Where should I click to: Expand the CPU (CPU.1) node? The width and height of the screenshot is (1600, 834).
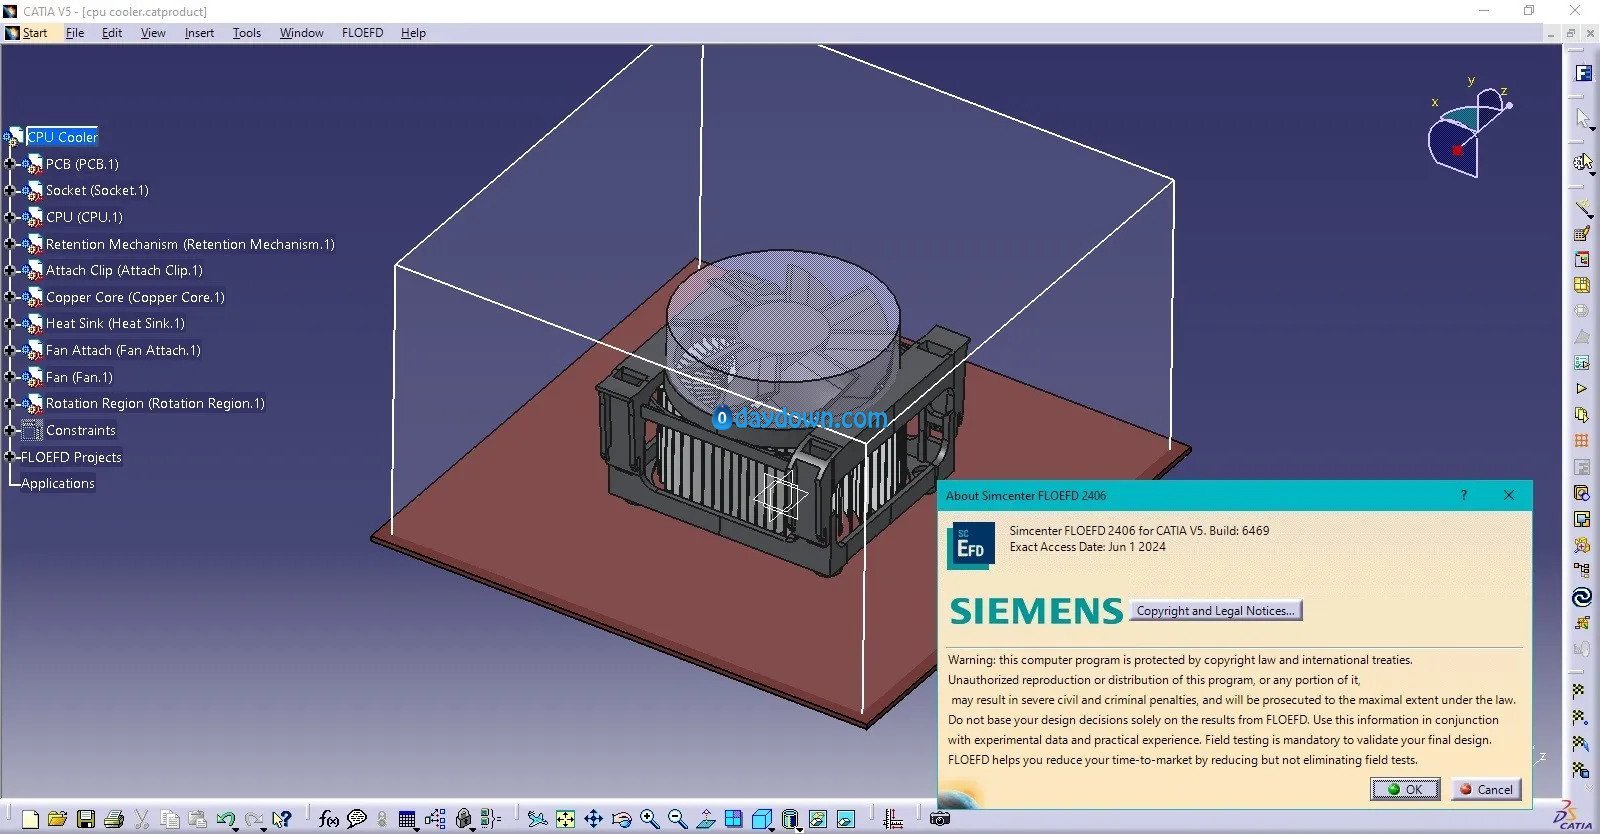(x=9, y=217)
